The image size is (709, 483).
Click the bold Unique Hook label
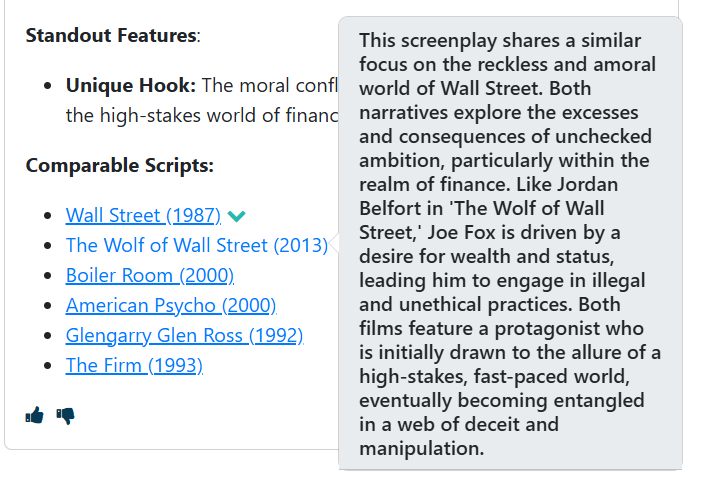[x=131, y=85]
